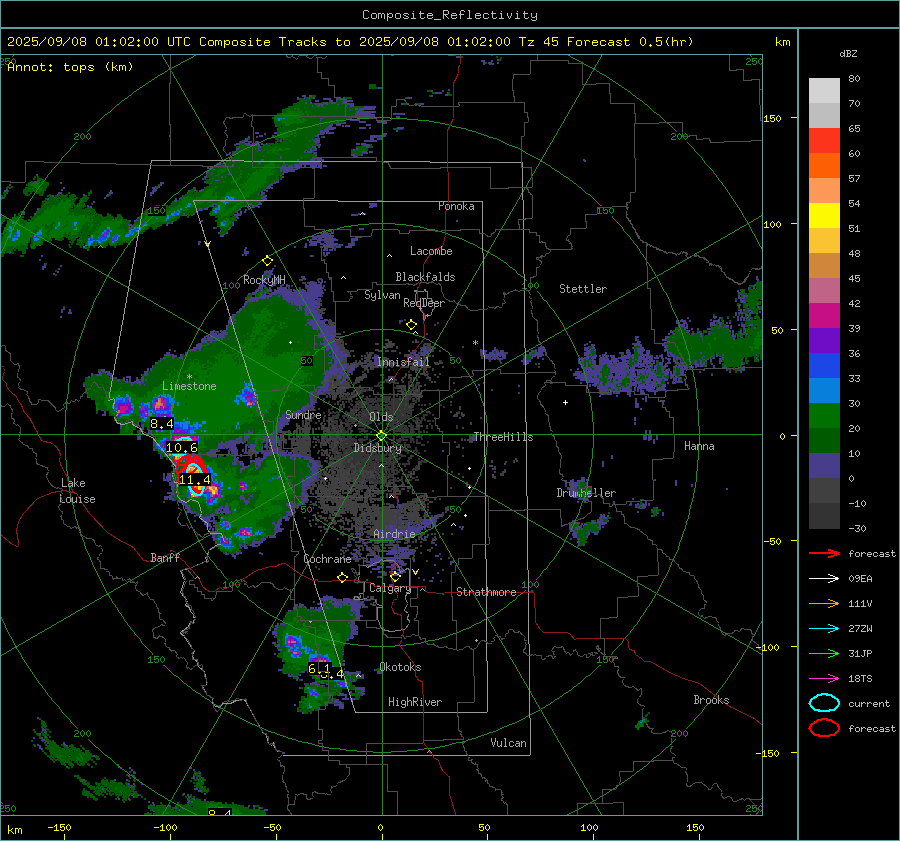900x841 pixels.
Task: Click the Calgary city label
Action: (x=390, y=588)
